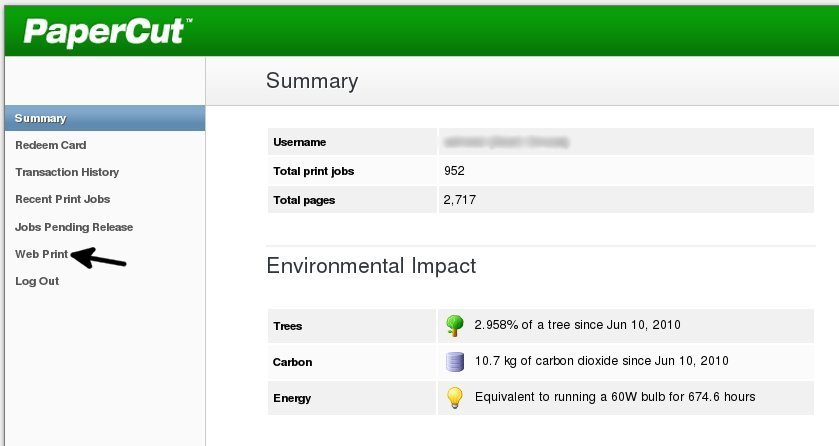Click the yellow light bulb icon

pos(455,397)
